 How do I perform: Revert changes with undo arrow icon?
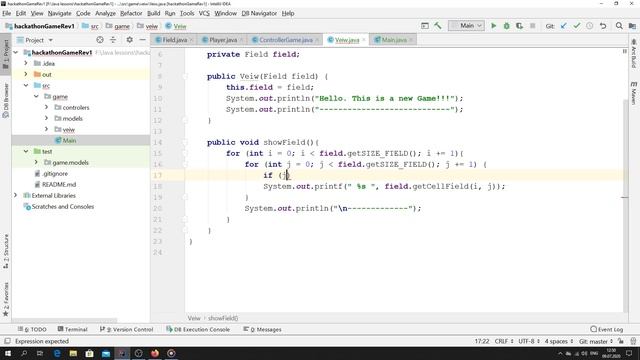click(603, 26)
